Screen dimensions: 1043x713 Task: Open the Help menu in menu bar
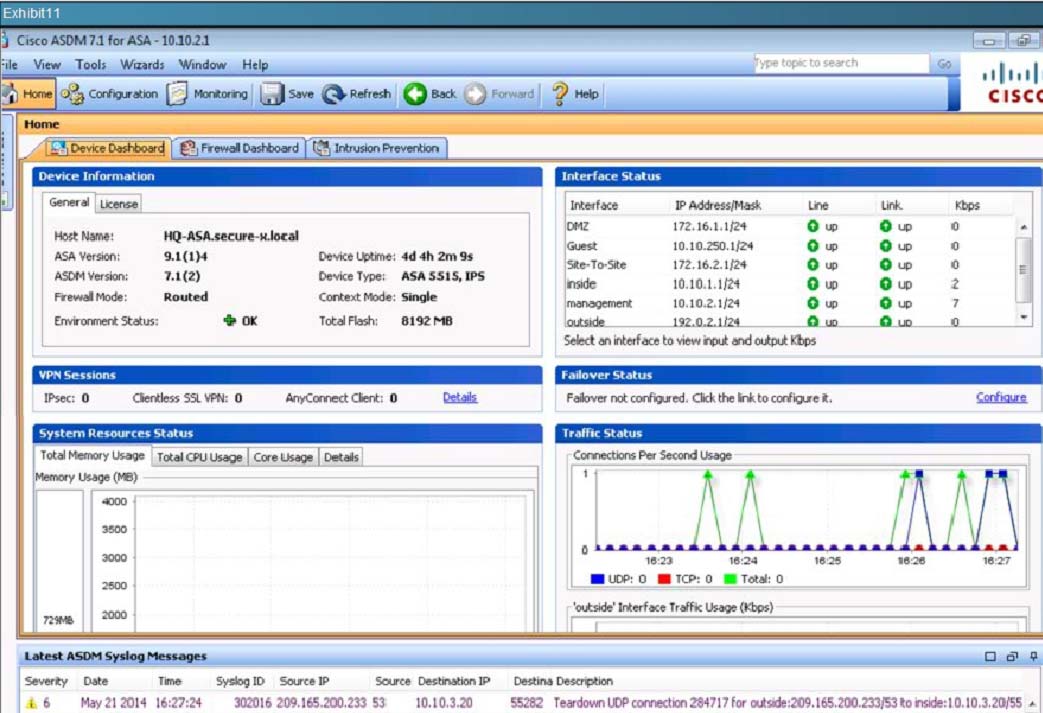tap(255, 65)
